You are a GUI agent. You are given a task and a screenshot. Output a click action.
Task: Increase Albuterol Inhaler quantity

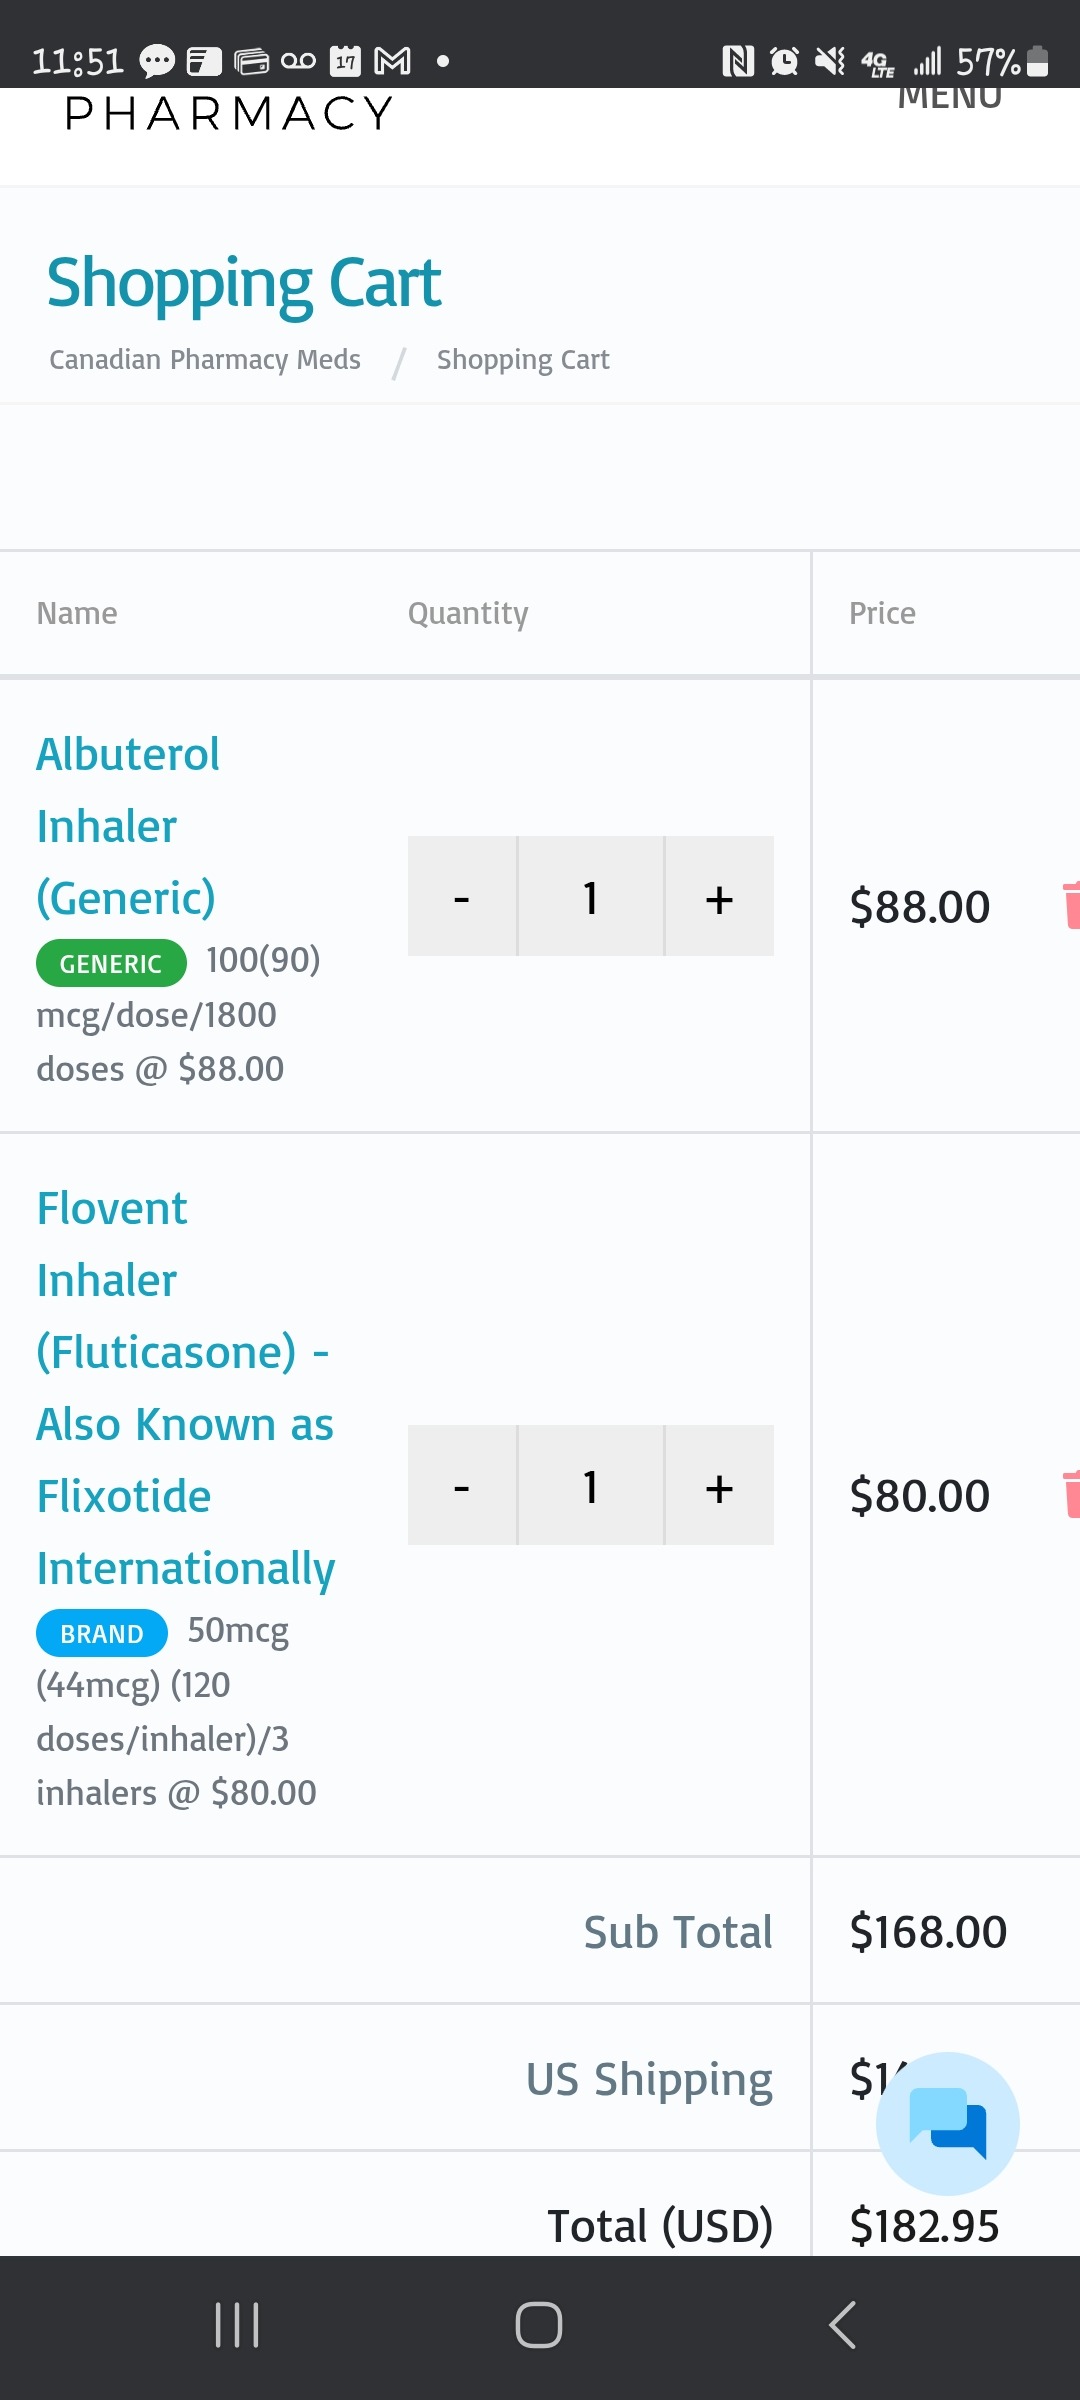point(720,896)
